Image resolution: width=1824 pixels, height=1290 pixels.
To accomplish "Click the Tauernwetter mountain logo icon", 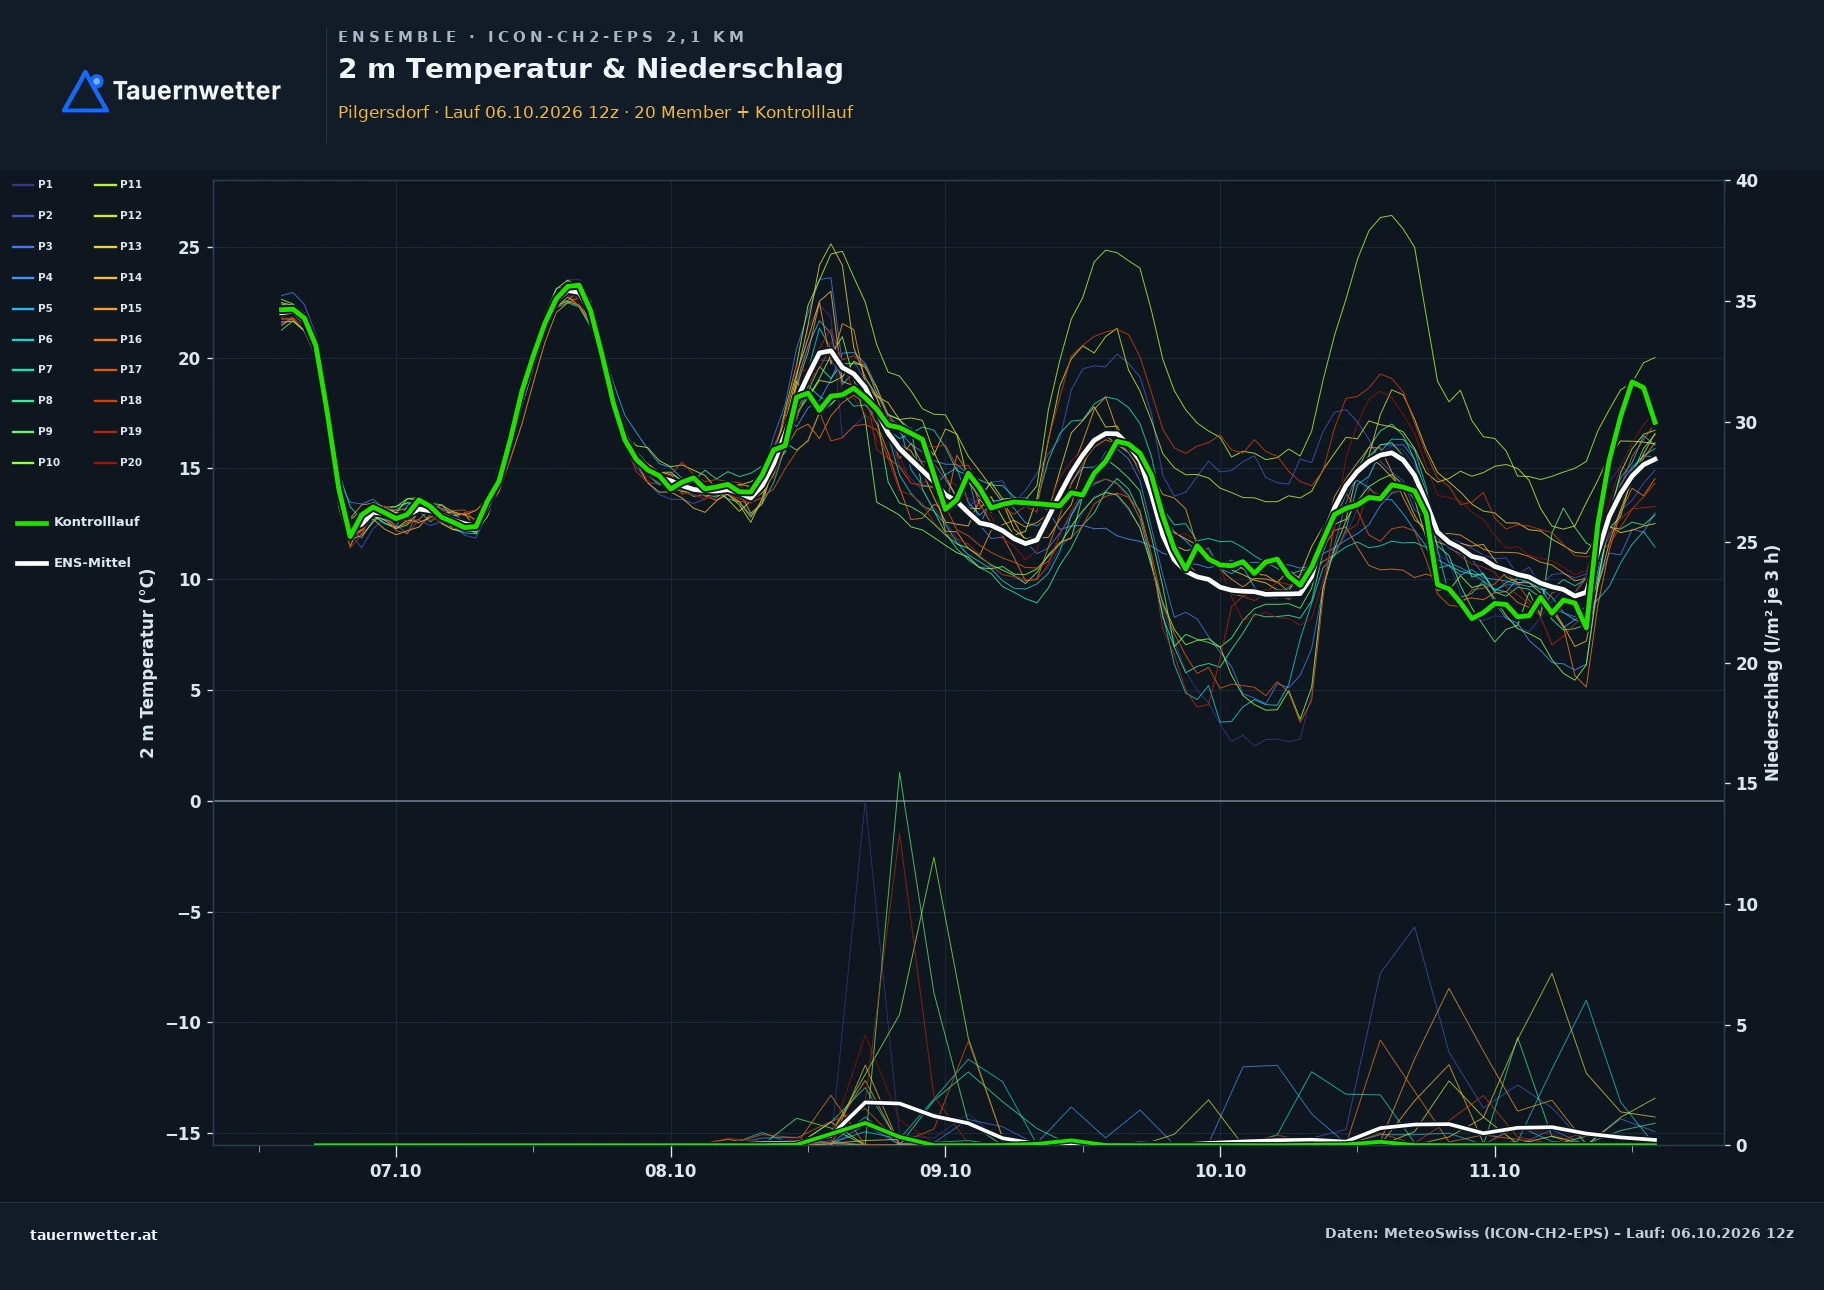I will (x=85, y=91).
